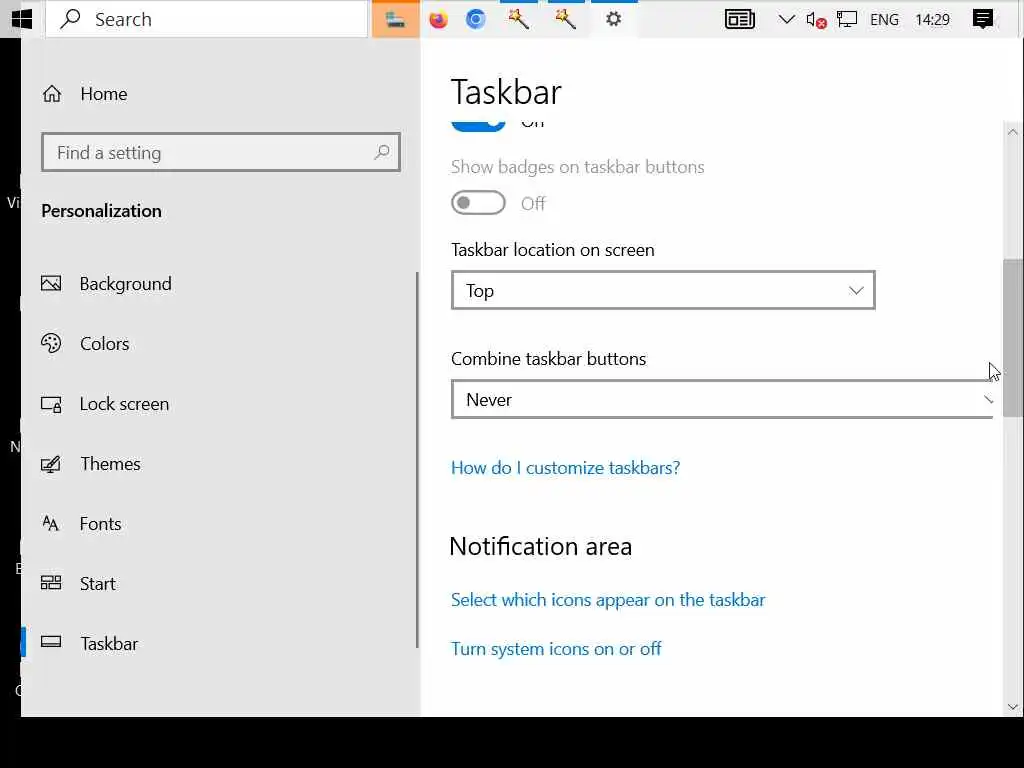The image size is (1024, 768).
Task: Click the search magnifier in Find a setting
Action: click(382, 152)
